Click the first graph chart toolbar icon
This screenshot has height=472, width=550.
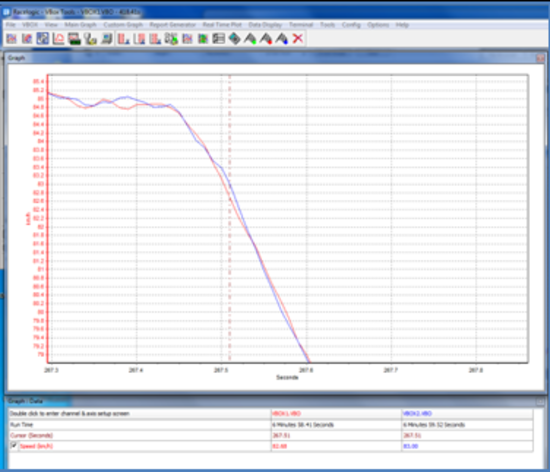11,38
